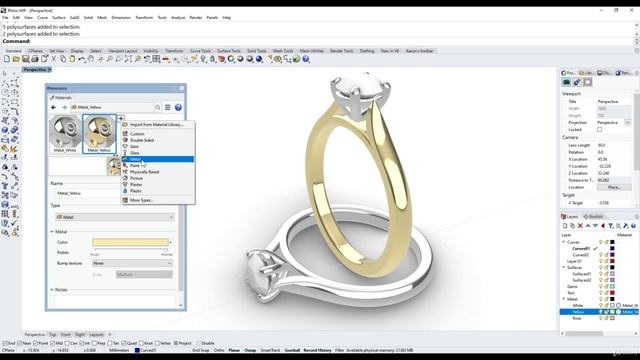Click the New file icon

(7, 59)
